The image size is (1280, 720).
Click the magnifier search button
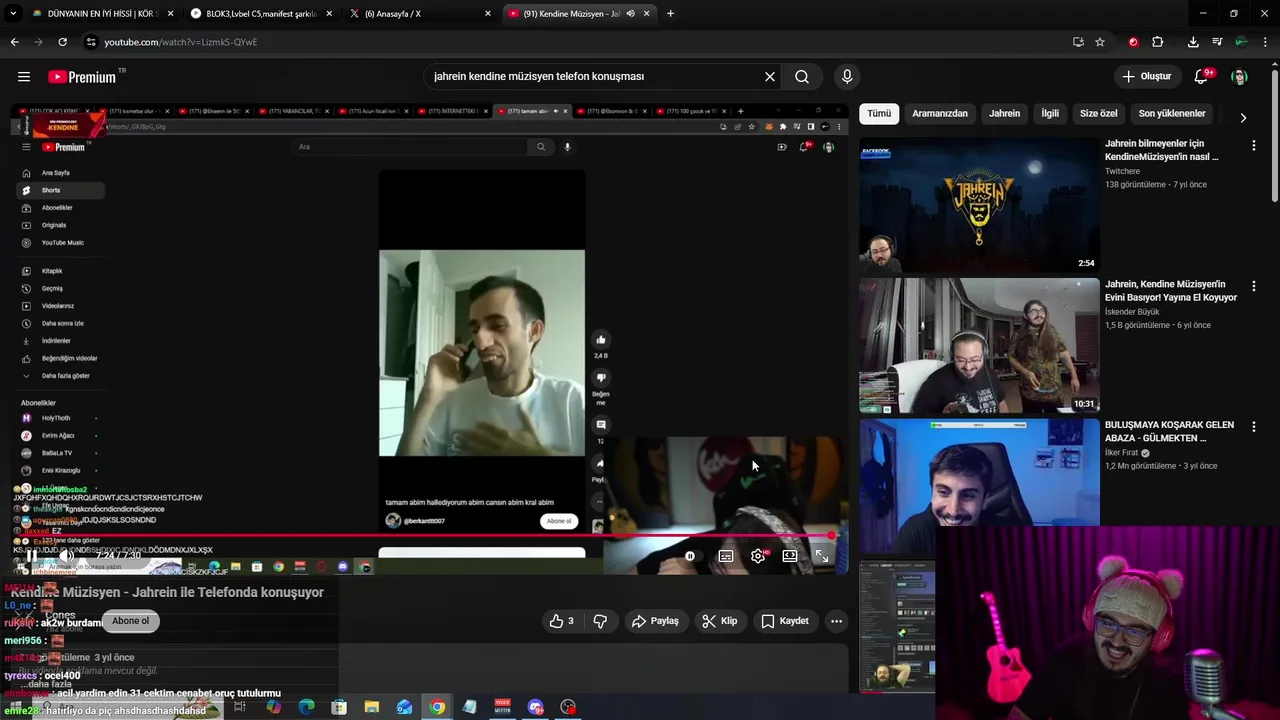tap(802, 76)
